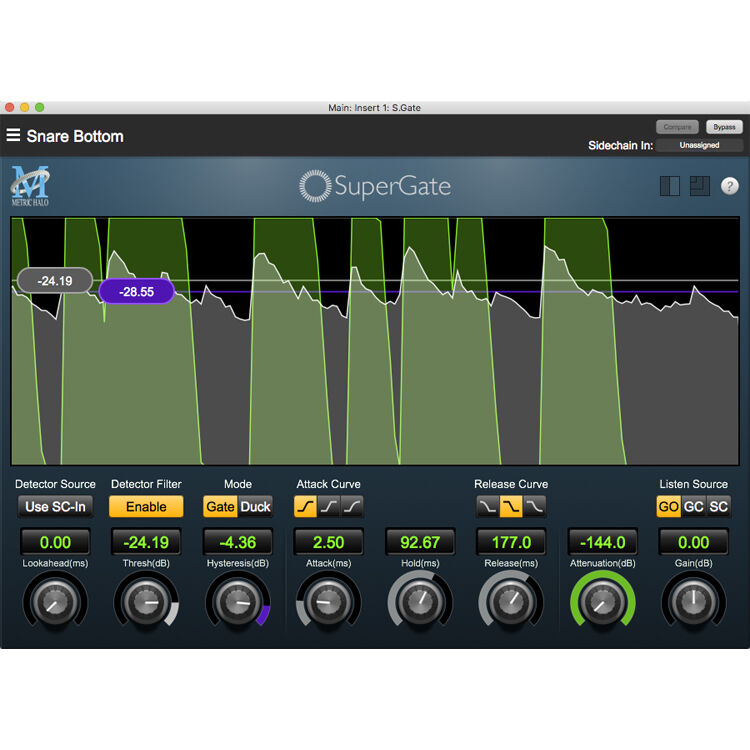Open the help question mark
This screenshot has height=750, width=750.
[x=729, y=186]
